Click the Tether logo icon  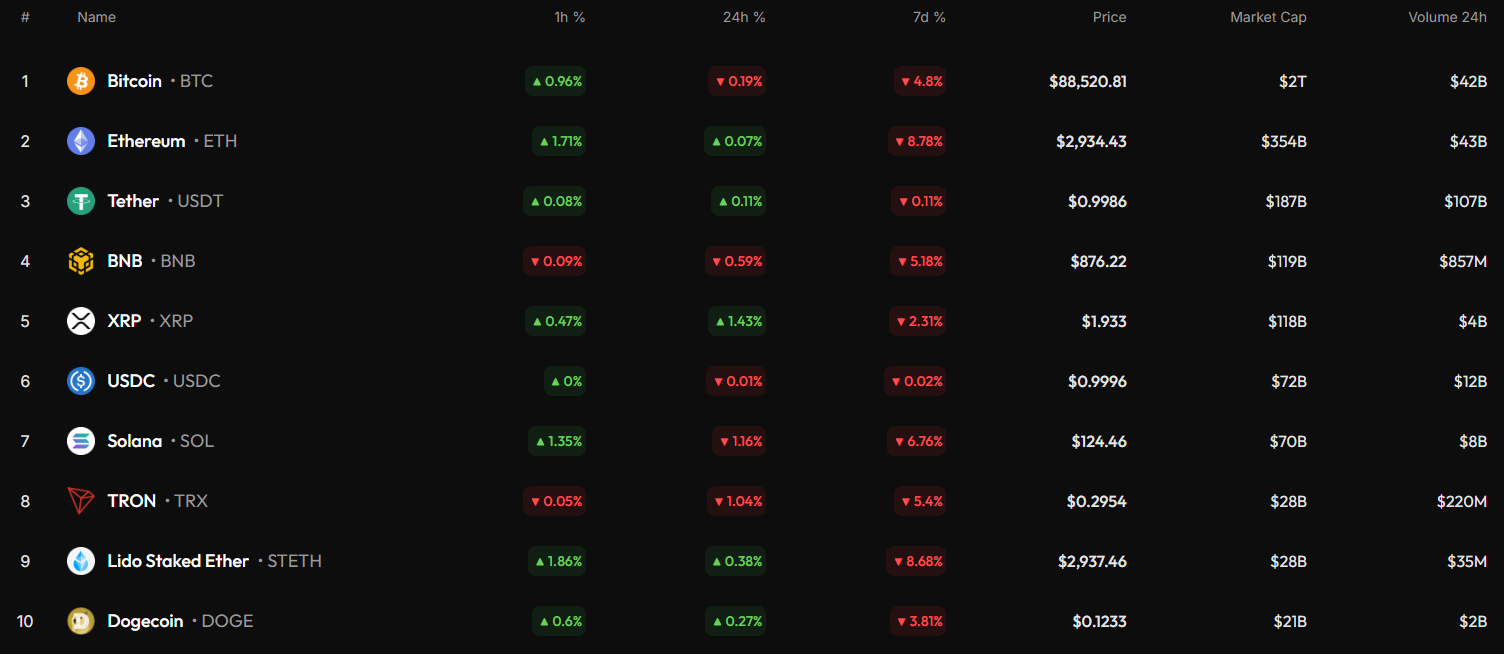coord(81,201)
